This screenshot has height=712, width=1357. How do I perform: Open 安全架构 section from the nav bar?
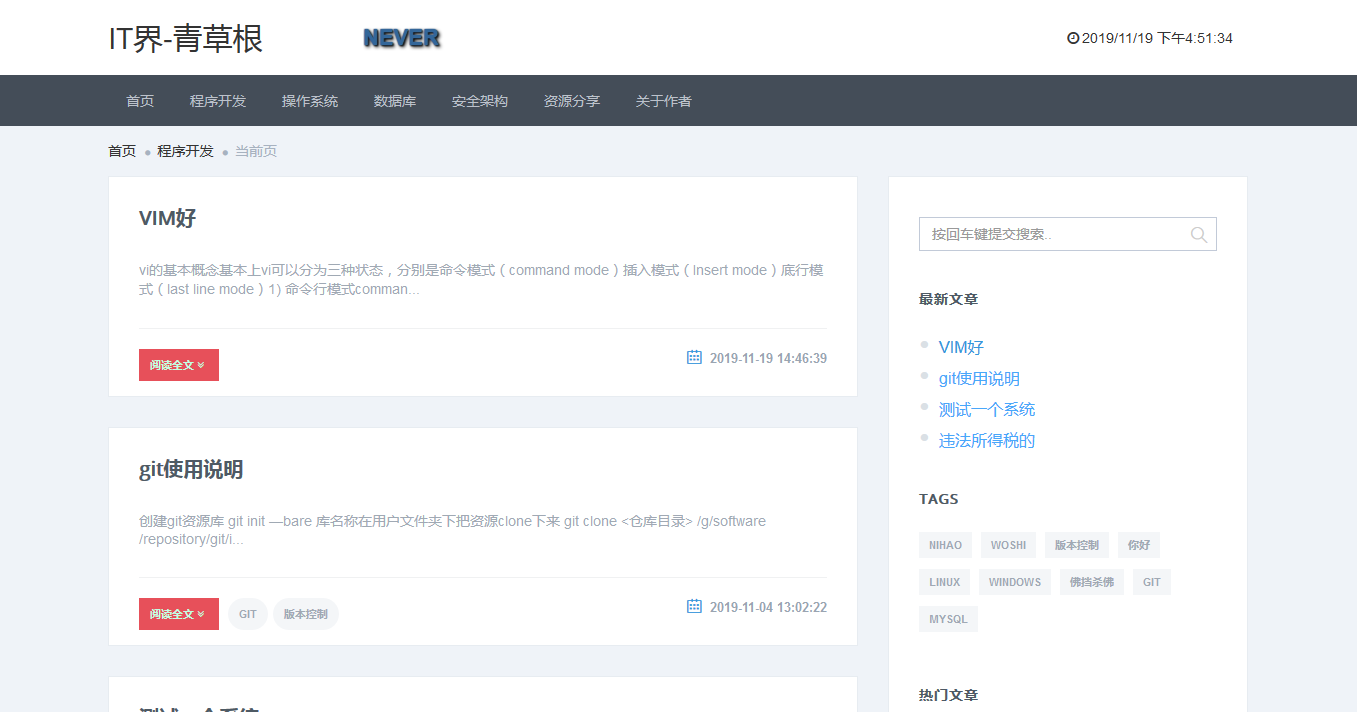click(x=480, y=101)
